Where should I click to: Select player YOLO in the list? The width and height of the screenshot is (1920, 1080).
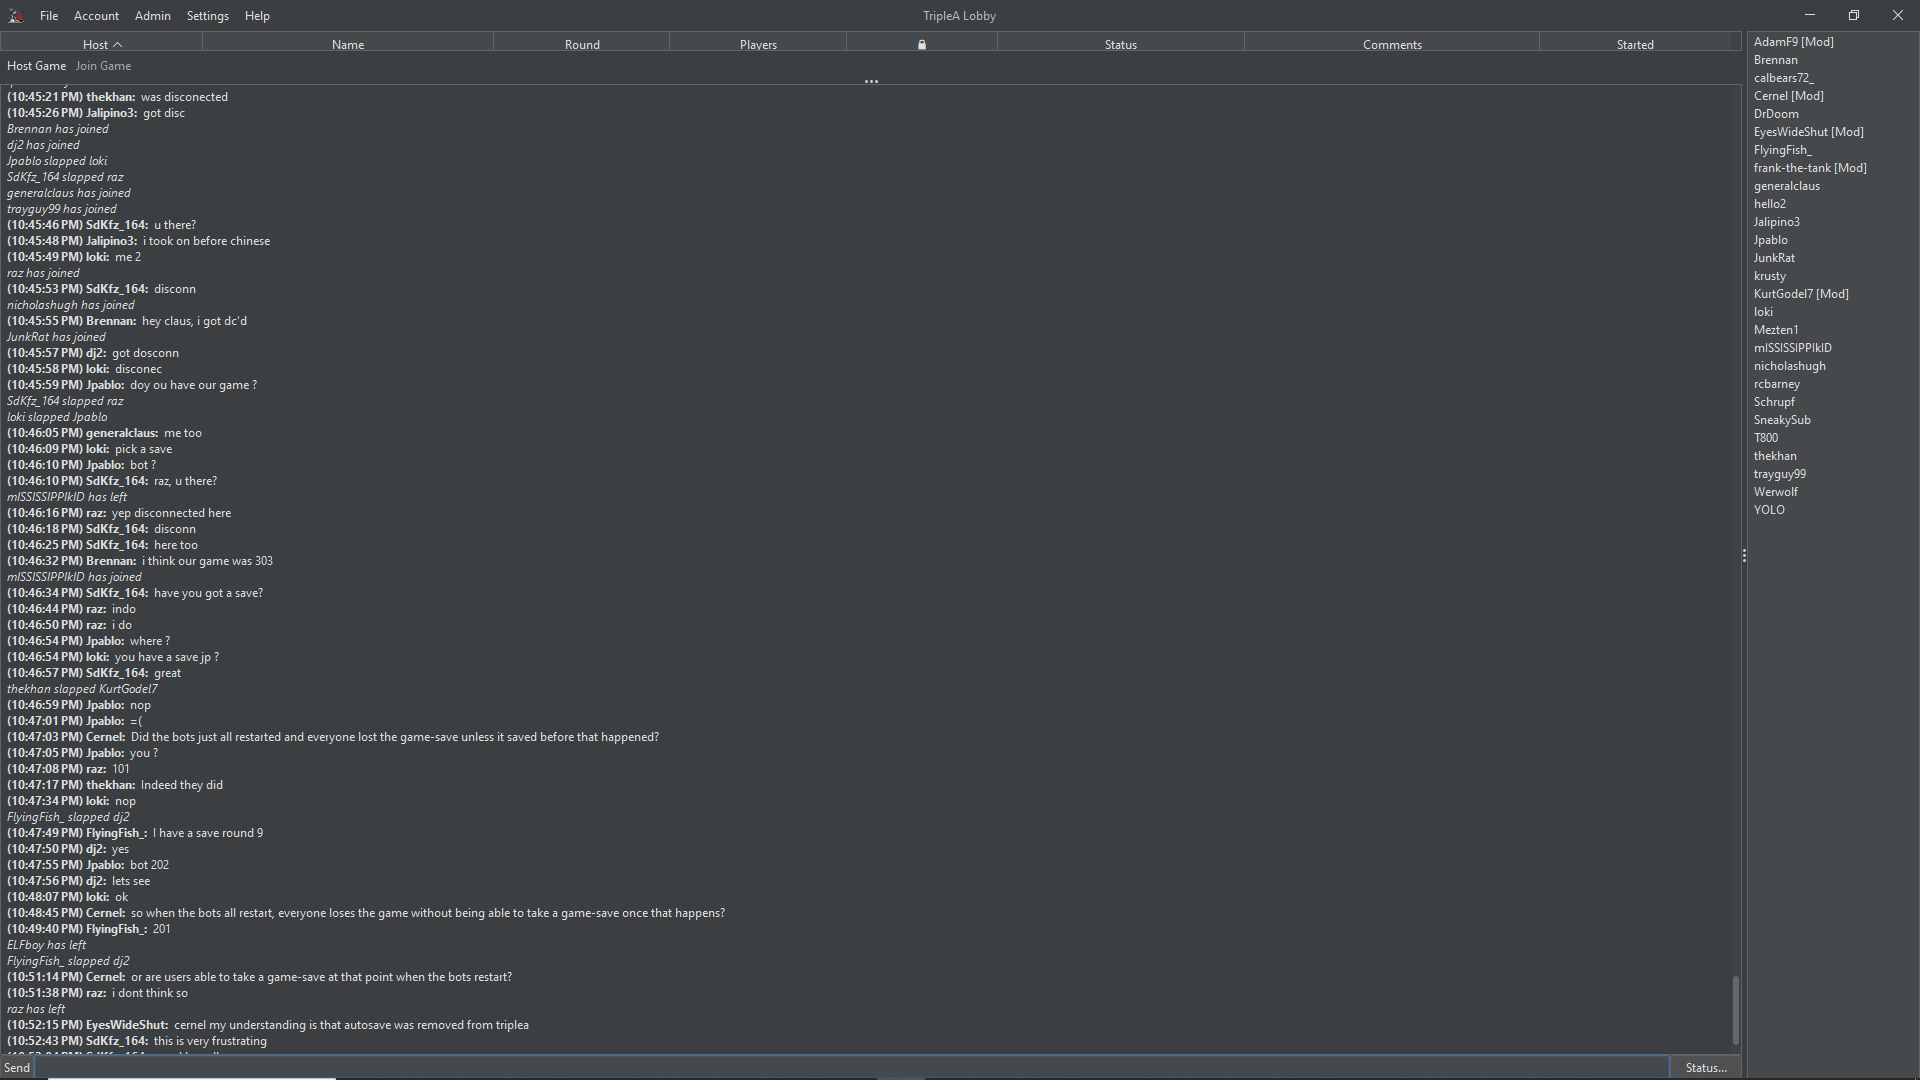(1769, 510)
